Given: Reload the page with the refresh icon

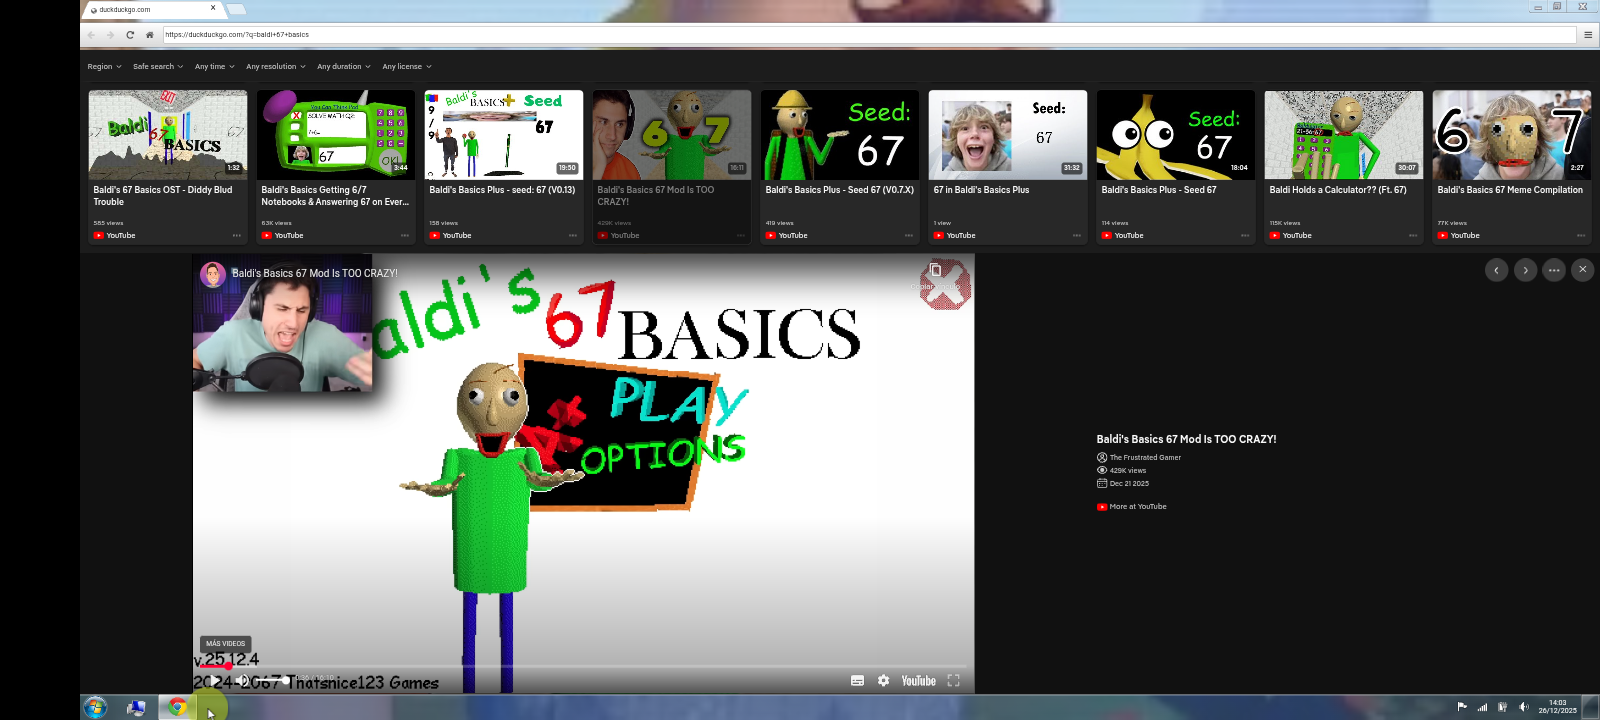Looking at the screenshot, I should [130, 35].
